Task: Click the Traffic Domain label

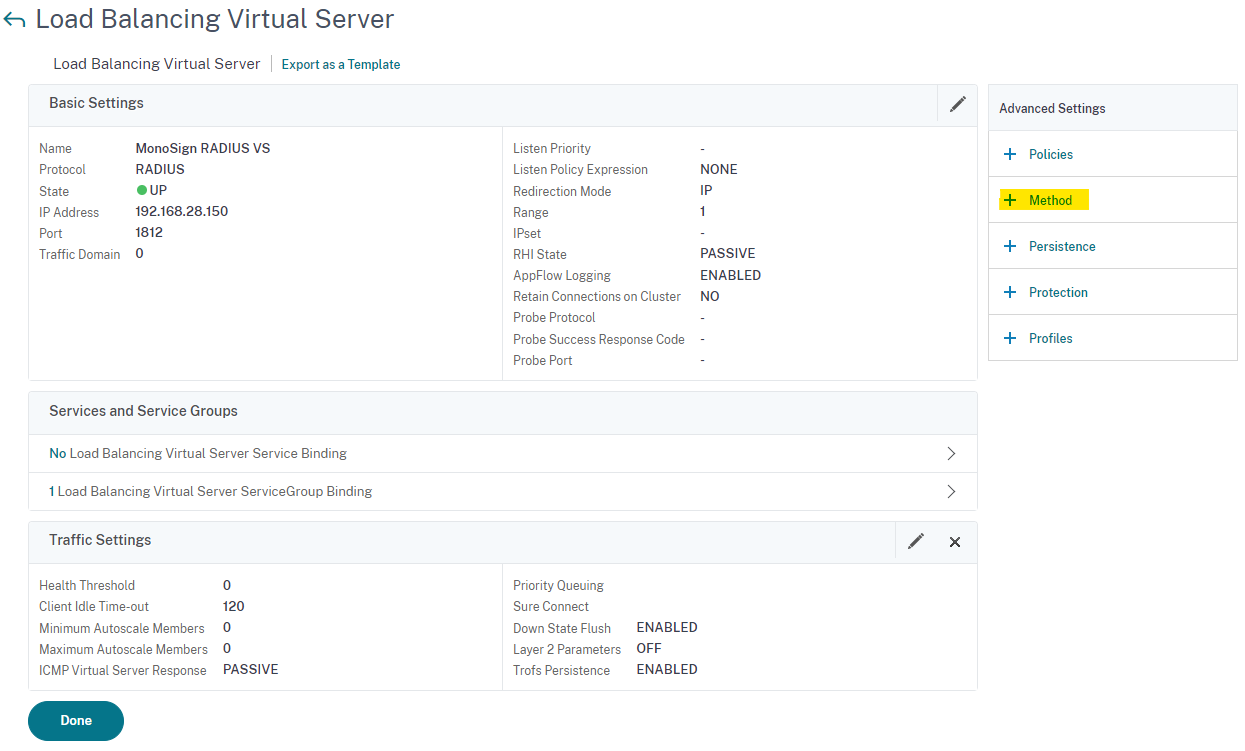Action: click(80, 254)
